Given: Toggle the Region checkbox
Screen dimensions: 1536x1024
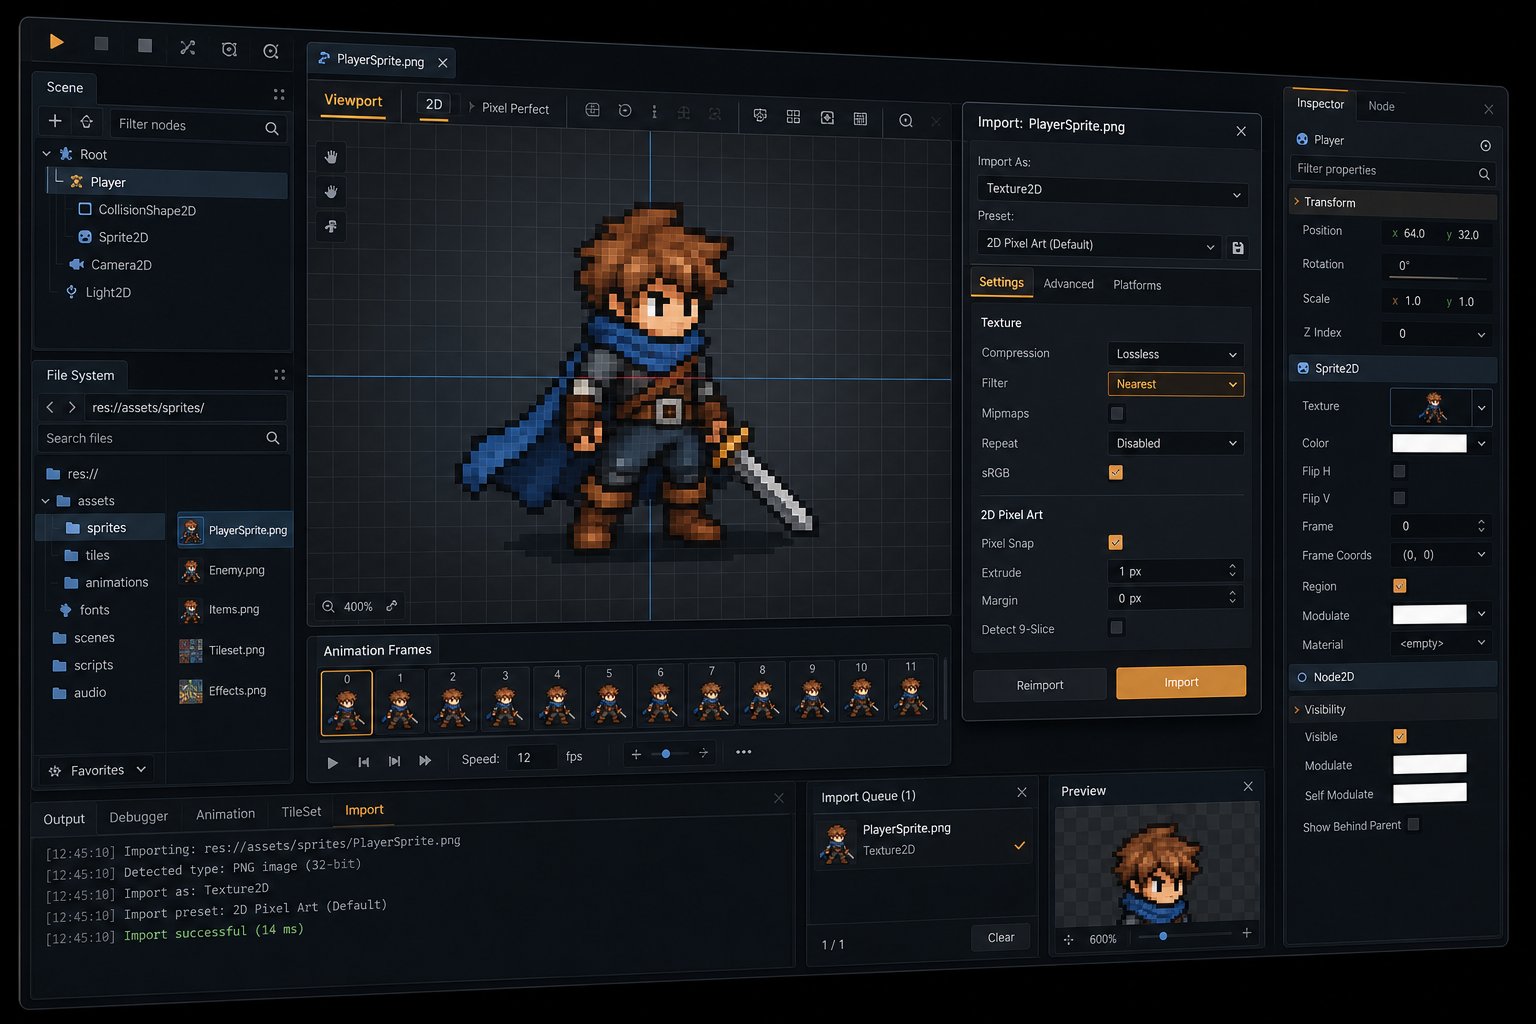Looking at the screenshot, I should pos(1399,586).
